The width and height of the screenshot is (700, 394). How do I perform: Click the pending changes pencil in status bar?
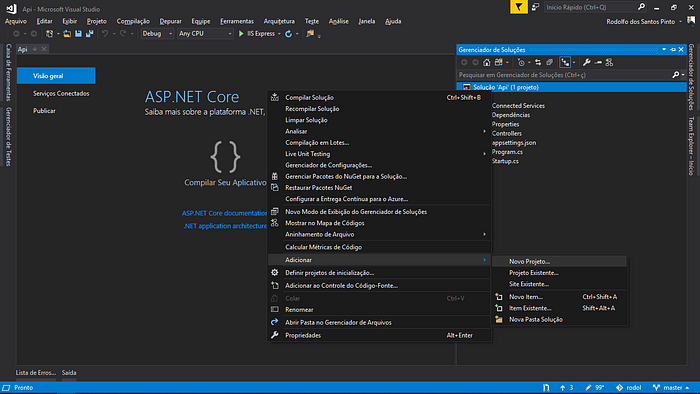(588, 388)
